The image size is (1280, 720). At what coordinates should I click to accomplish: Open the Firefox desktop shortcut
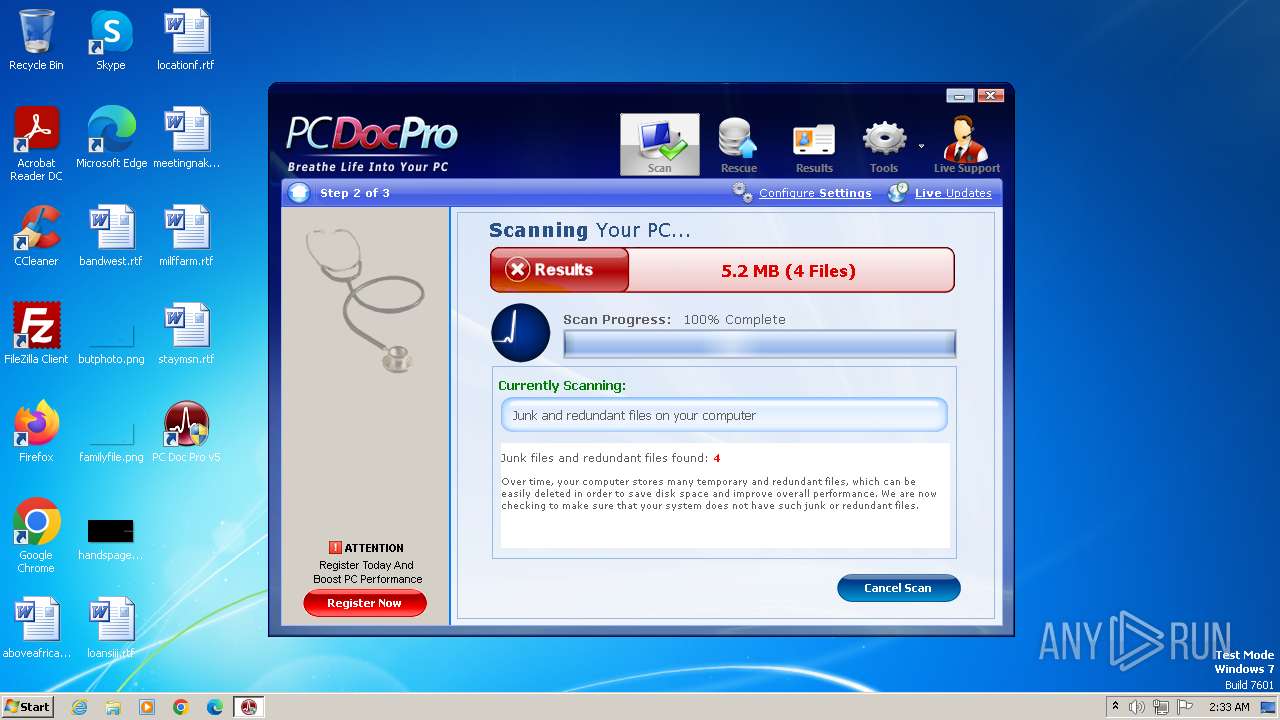(36, 432)
